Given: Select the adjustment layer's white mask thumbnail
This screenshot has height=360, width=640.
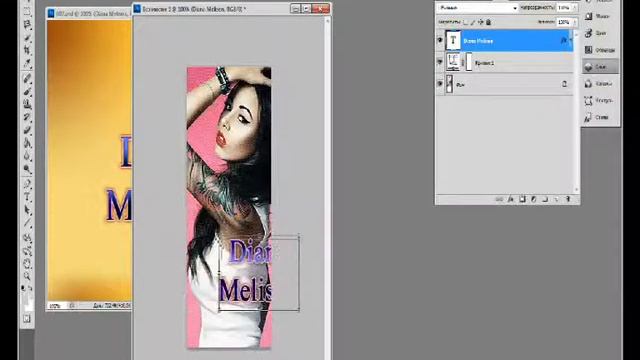Looking at the screenshot, I should pyautogui.click(x=469, y=62).
